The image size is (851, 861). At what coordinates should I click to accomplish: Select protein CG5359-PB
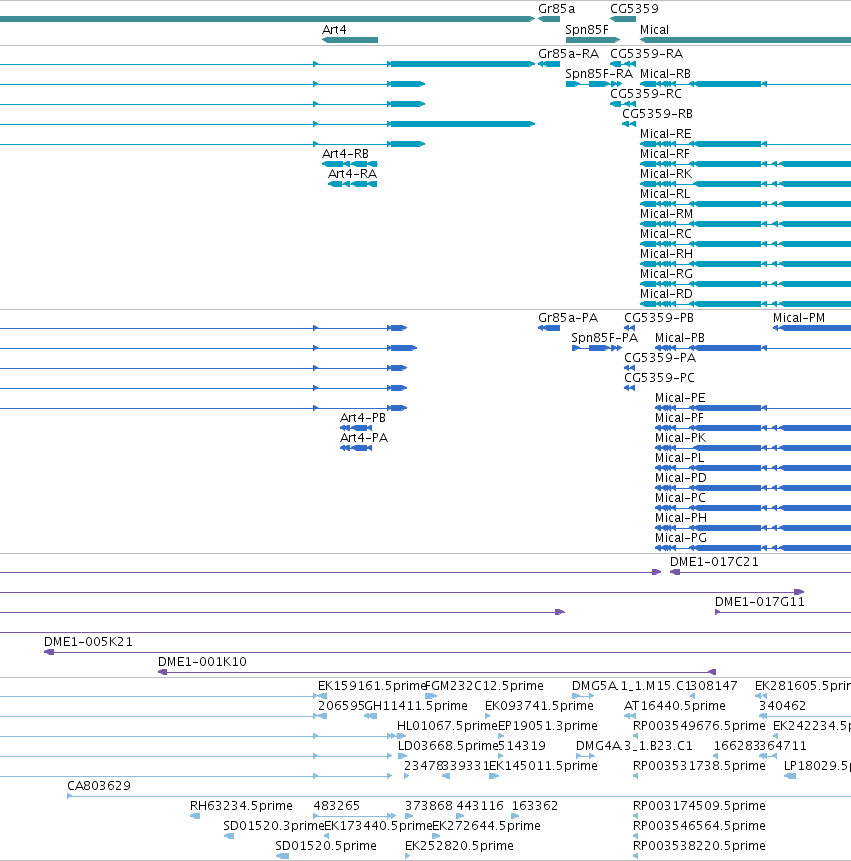click(659, 318)
